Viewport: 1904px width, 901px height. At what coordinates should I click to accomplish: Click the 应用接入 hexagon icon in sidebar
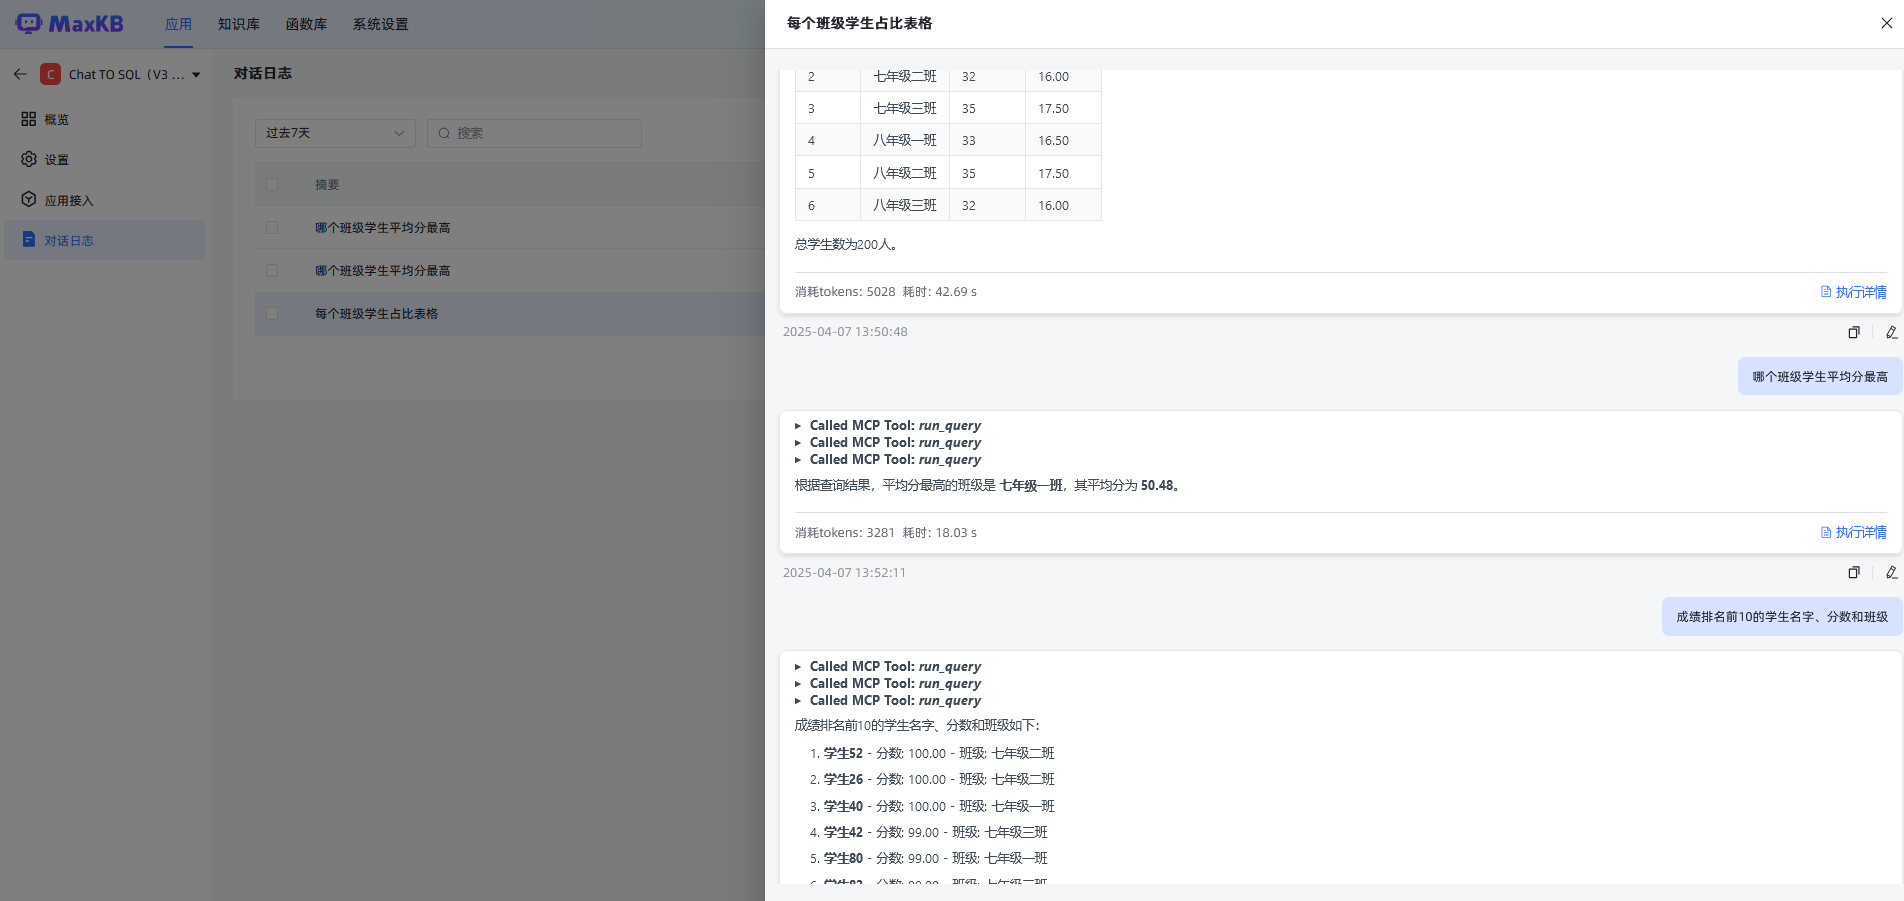[29, 200]
